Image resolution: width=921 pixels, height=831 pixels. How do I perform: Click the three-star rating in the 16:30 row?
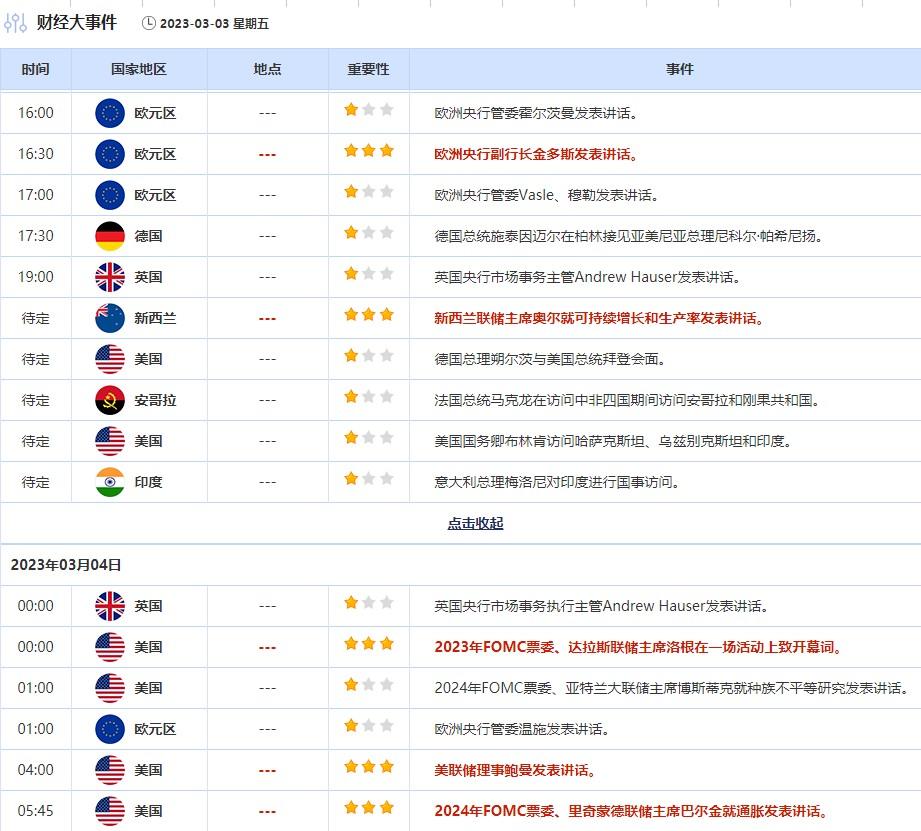point(368,152)
